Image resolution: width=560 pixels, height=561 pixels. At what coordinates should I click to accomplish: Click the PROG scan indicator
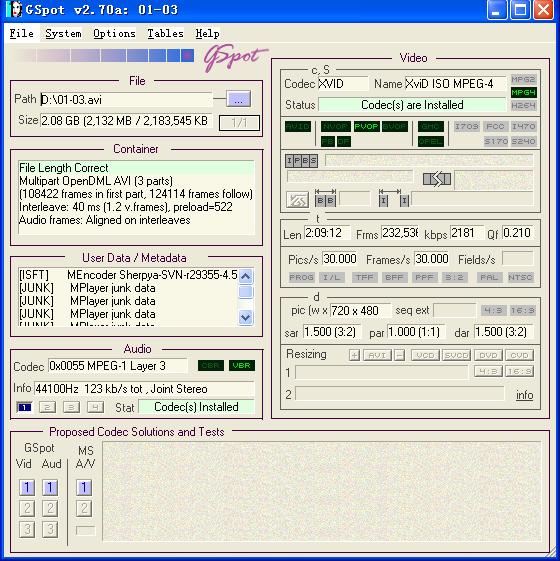(301, 277)
